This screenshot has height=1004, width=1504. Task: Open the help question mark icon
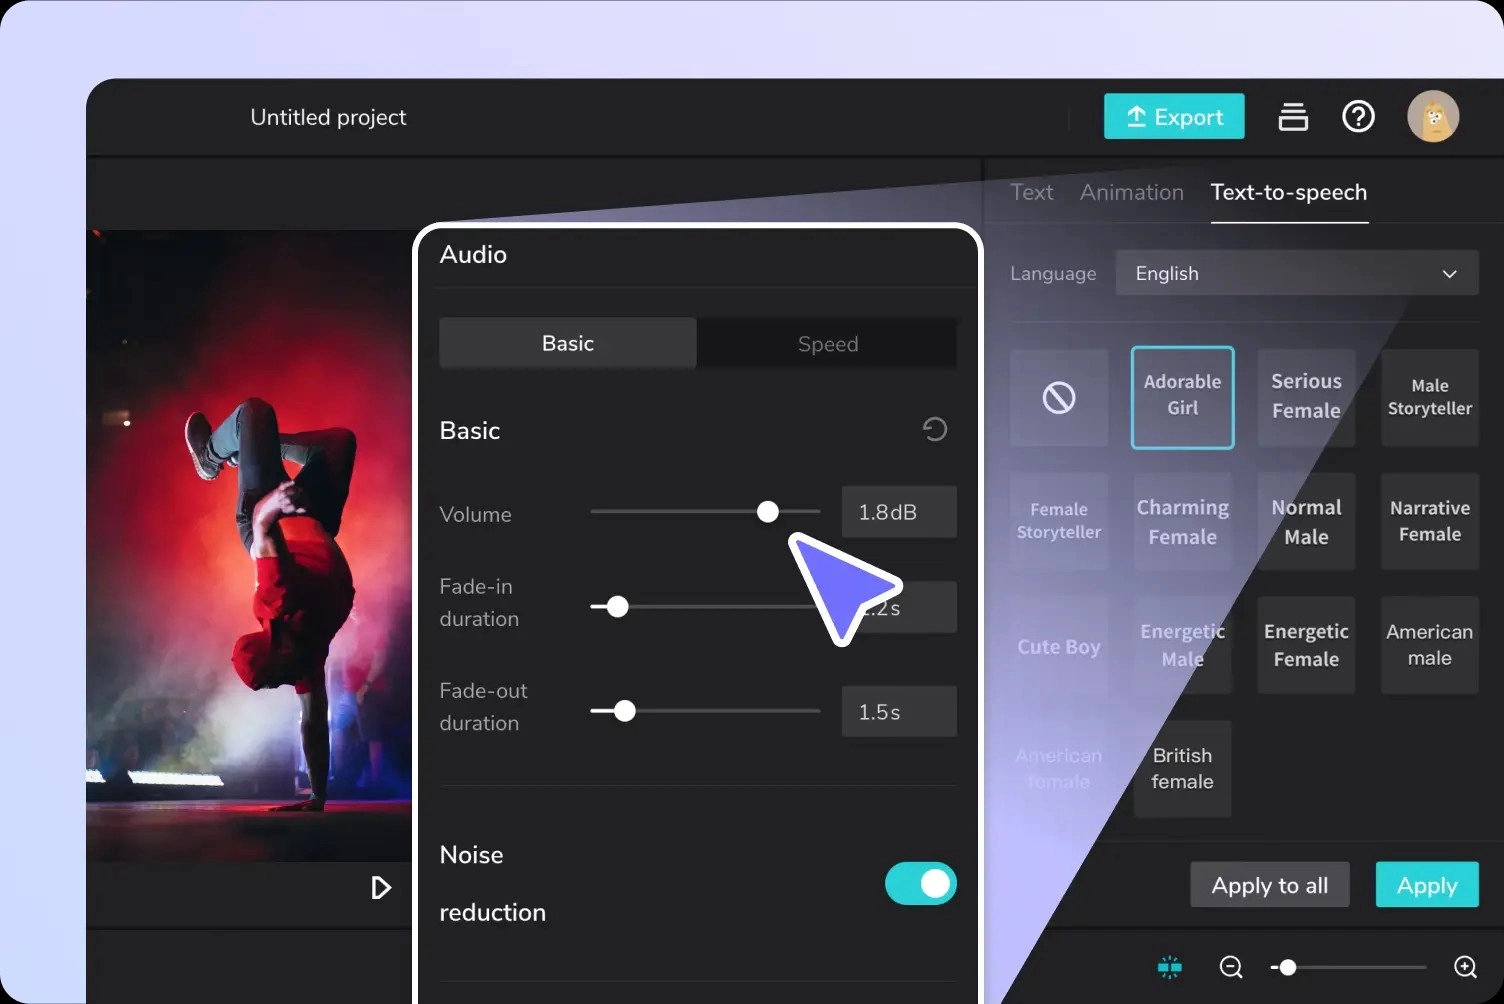point(1358,117)
